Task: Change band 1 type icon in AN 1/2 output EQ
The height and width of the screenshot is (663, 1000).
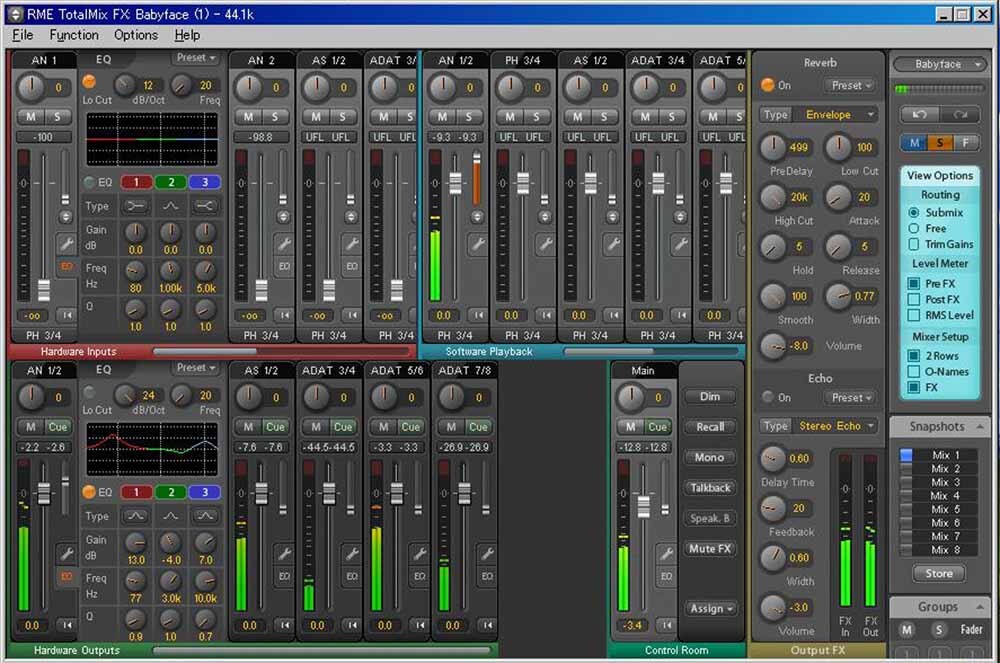Action: [136, 516]
